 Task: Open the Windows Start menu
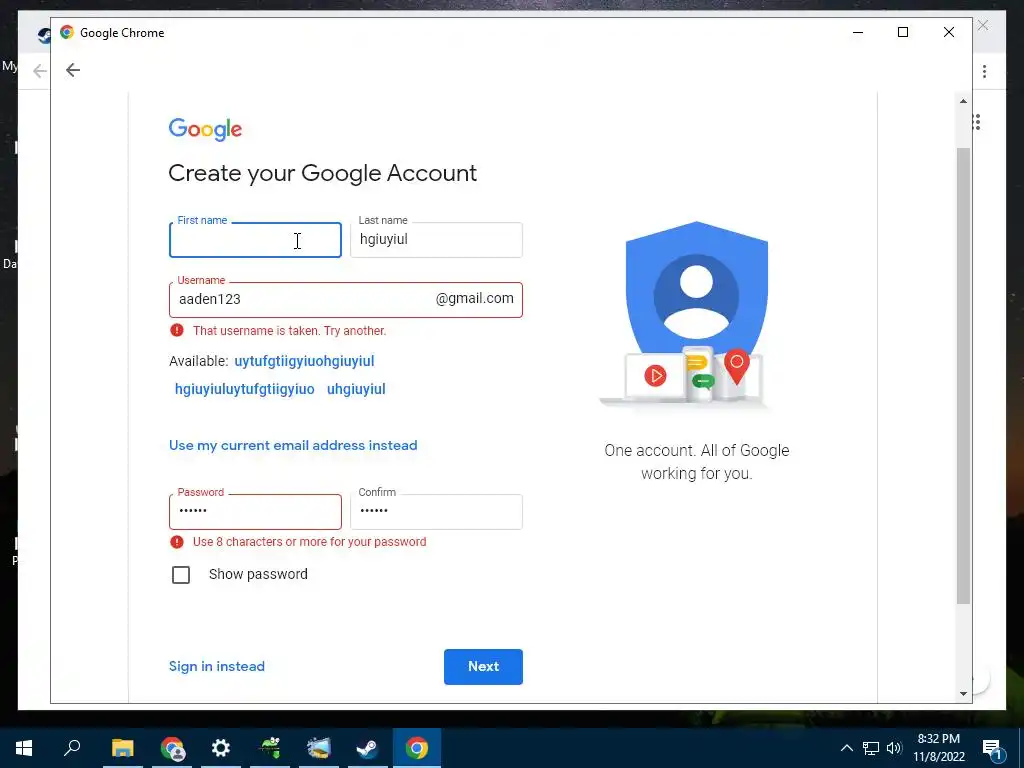(24, 748)
